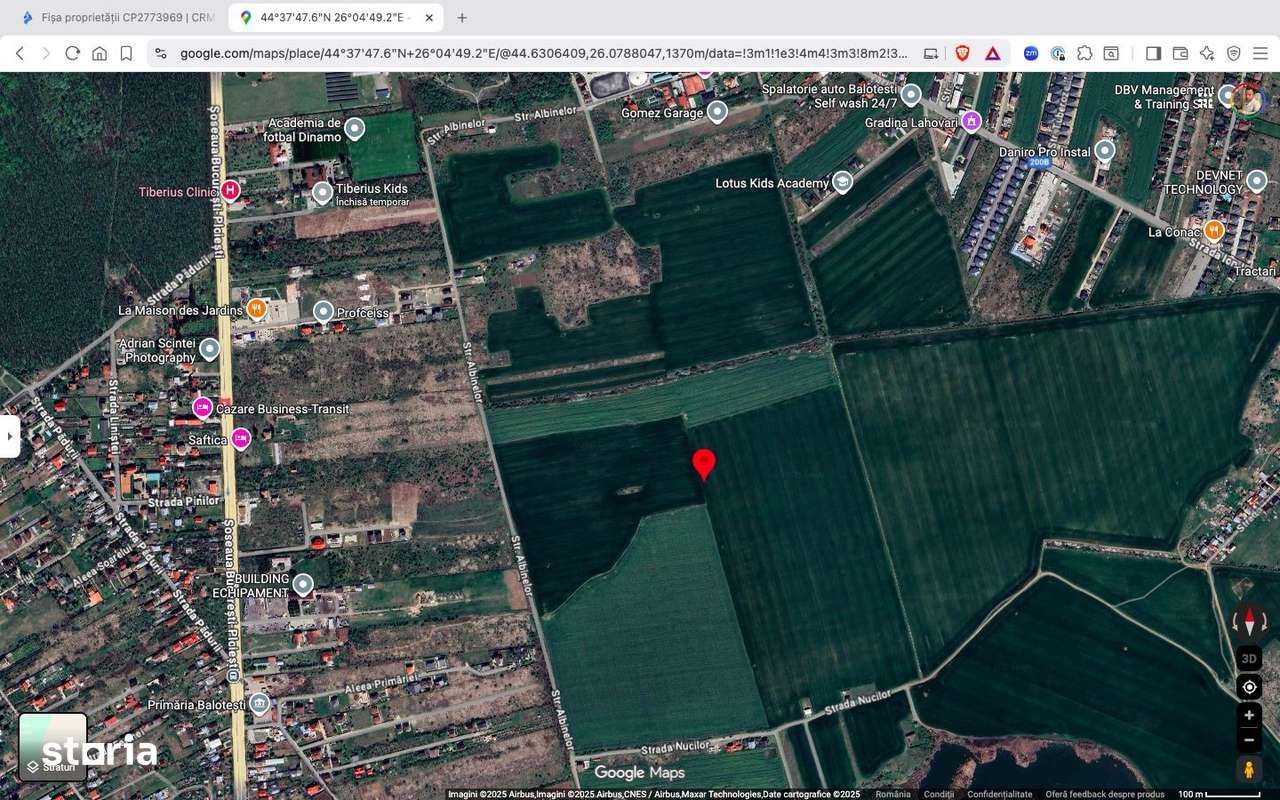Image resolution: width=1280 pixels, height=800 pixels.
Task: Click the my-location crosshair control
Action: [x=1248, y=686]
